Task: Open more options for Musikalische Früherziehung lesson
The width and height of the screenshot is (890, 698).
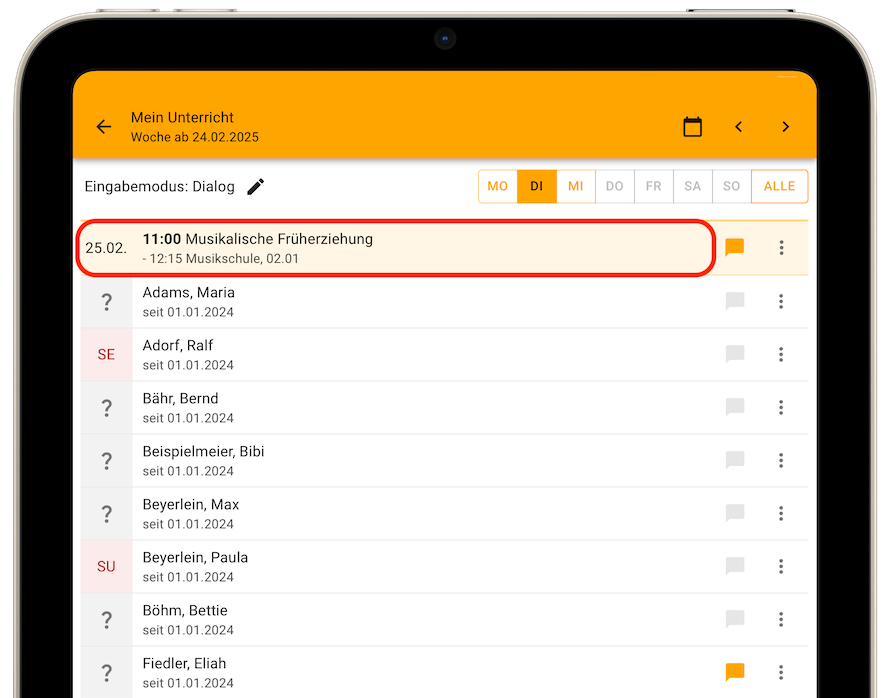Action: 782,247
